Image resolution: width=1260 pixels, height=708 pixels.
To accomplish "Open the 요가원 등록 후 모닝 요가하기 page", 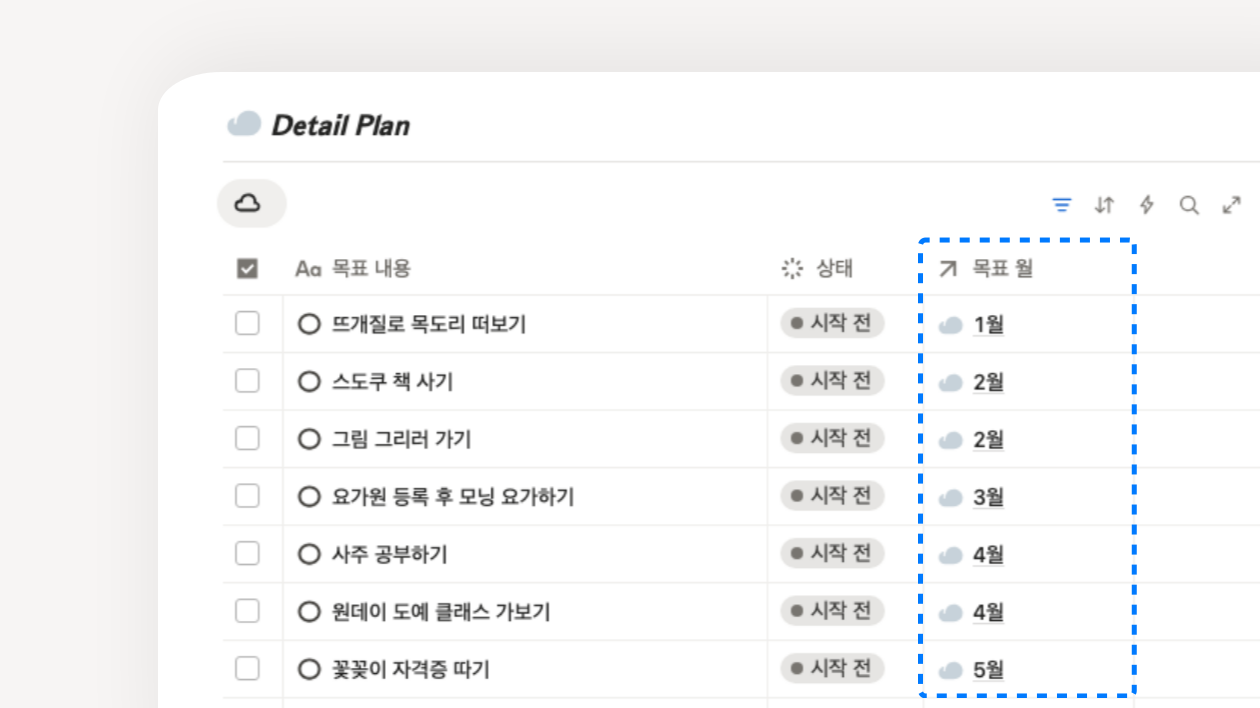I will tap(452, 496).
